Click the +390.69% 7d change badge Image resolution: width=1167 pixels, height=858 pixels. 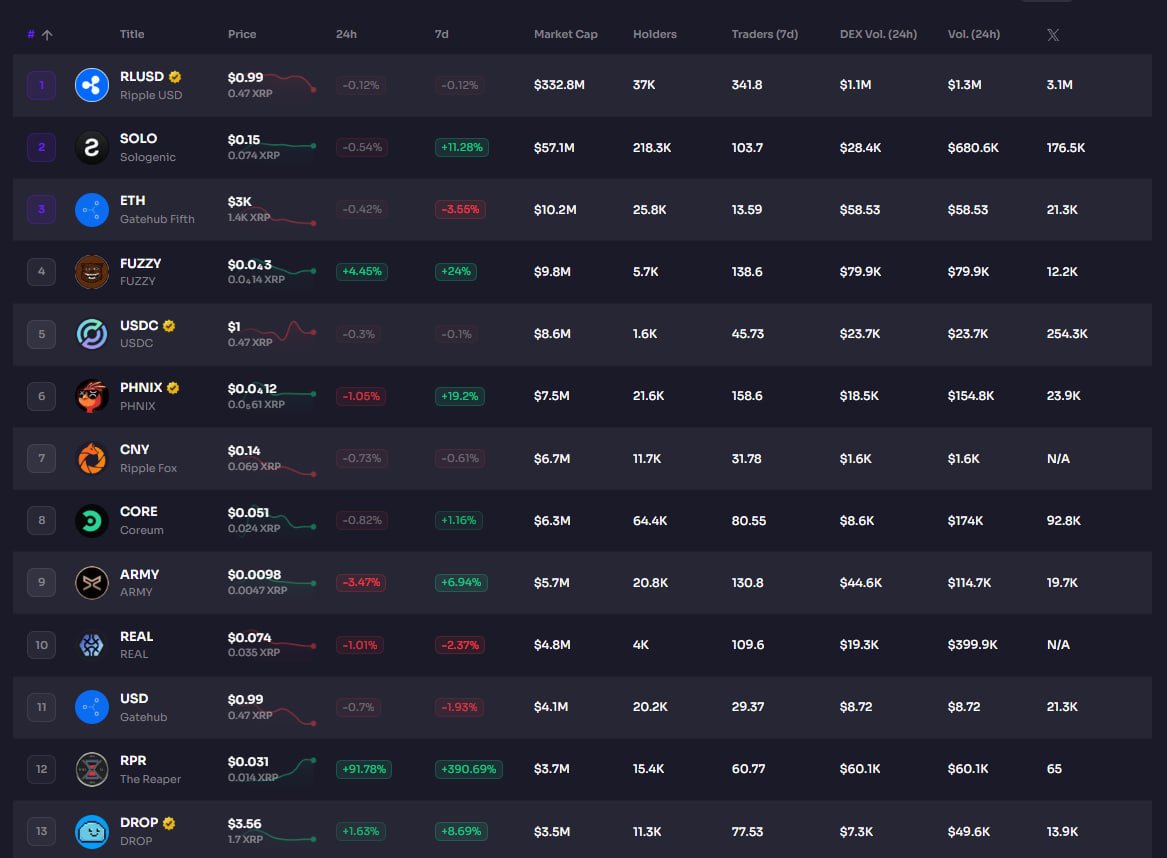468,769
